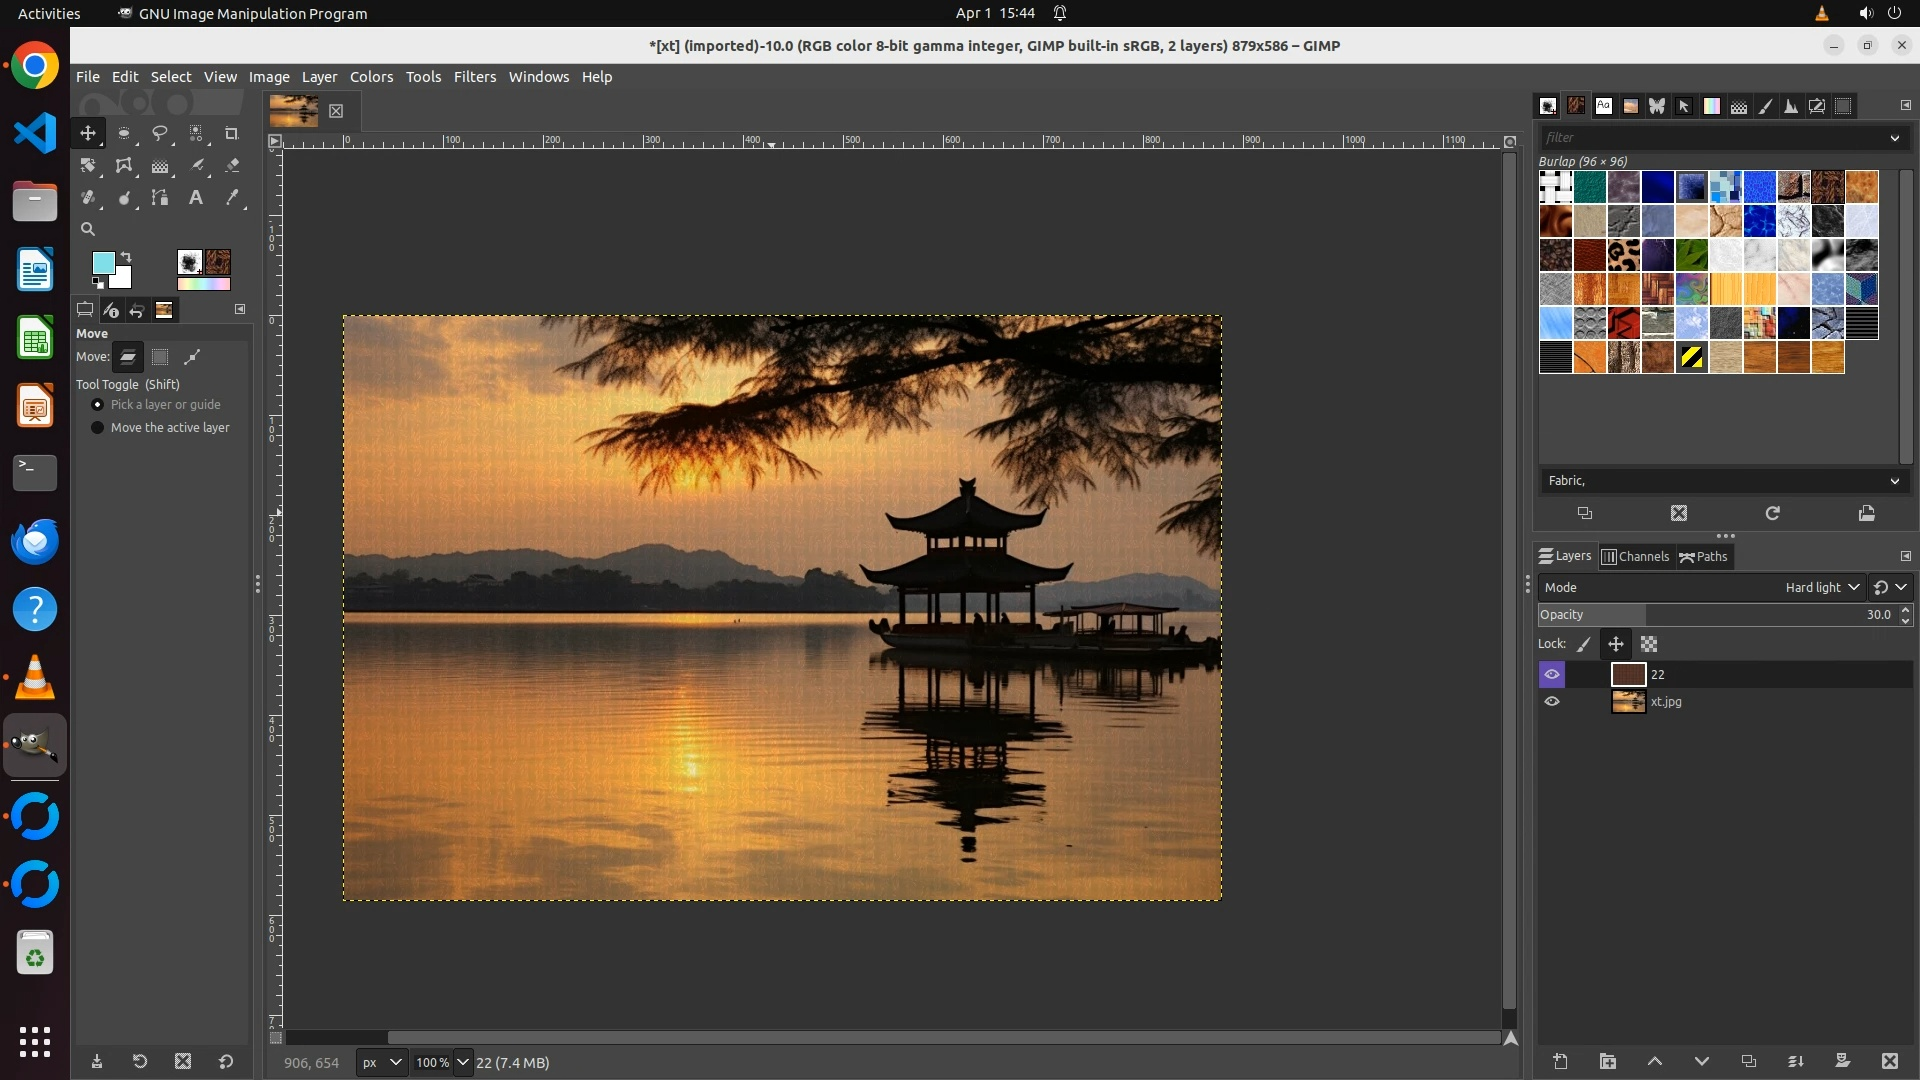Screen dimensions: 1920x1080
Task: Select the Free Select lasso tool
Action: 159,133
